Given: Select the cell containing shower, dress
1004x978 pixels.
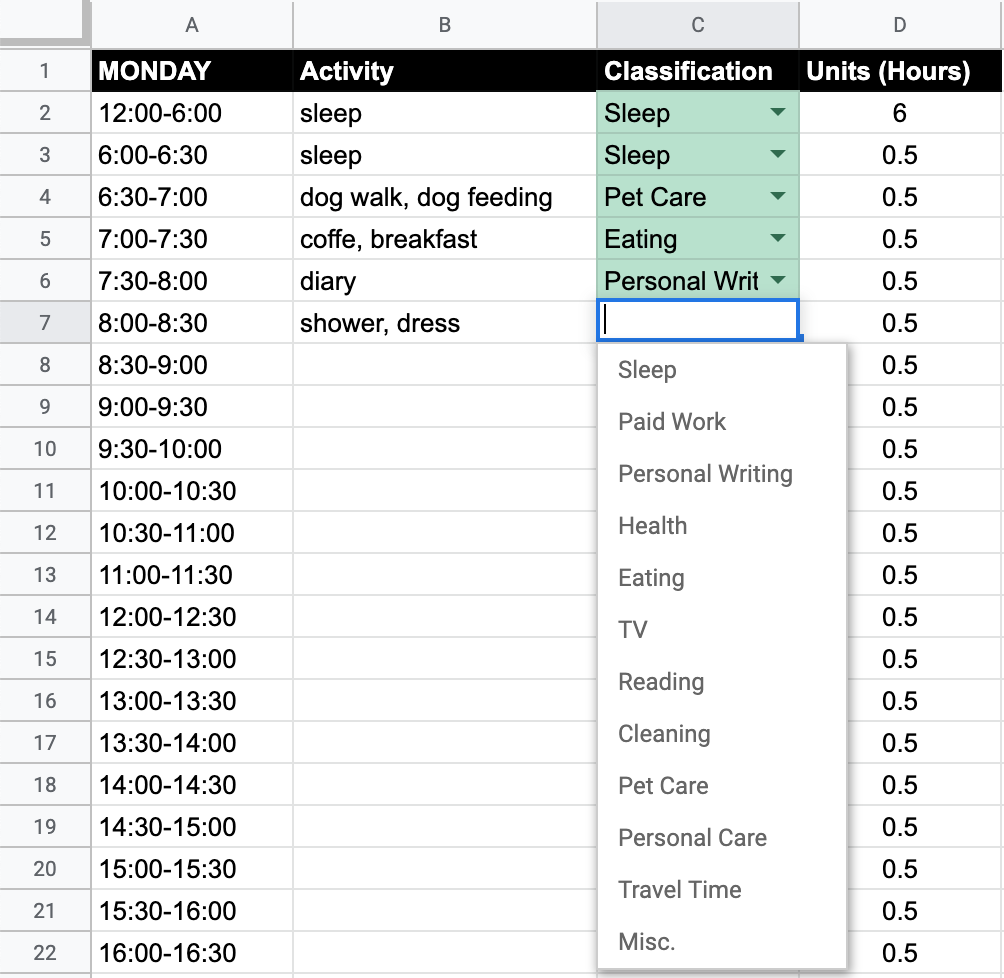Looking at the screenshot, I should coord(444,323).
